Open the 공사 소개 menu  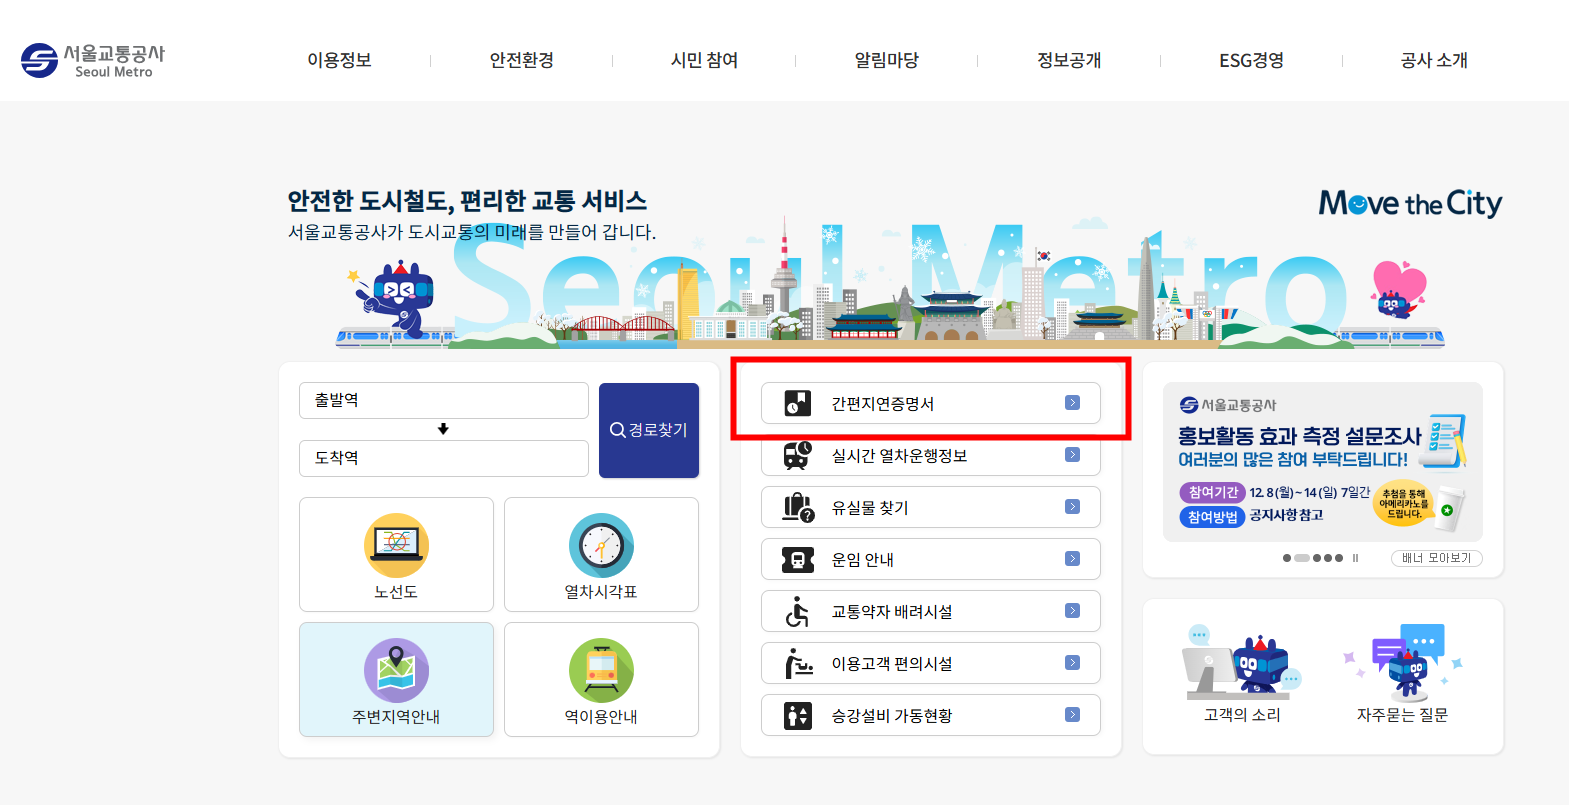[x=1434, y=60]
